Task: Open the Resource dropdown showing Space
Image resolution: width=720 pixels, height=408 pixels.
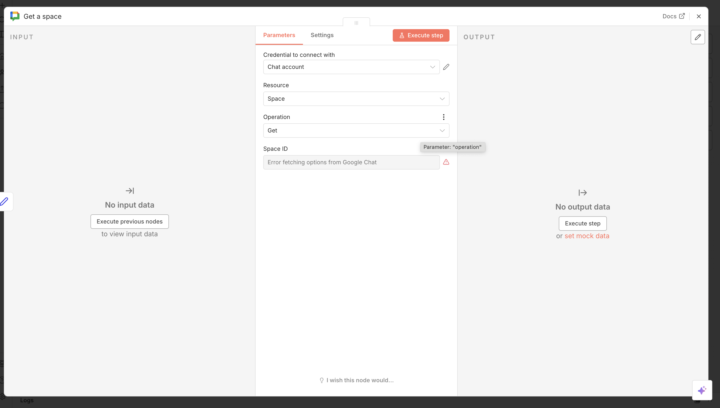Action: (356, 99)
